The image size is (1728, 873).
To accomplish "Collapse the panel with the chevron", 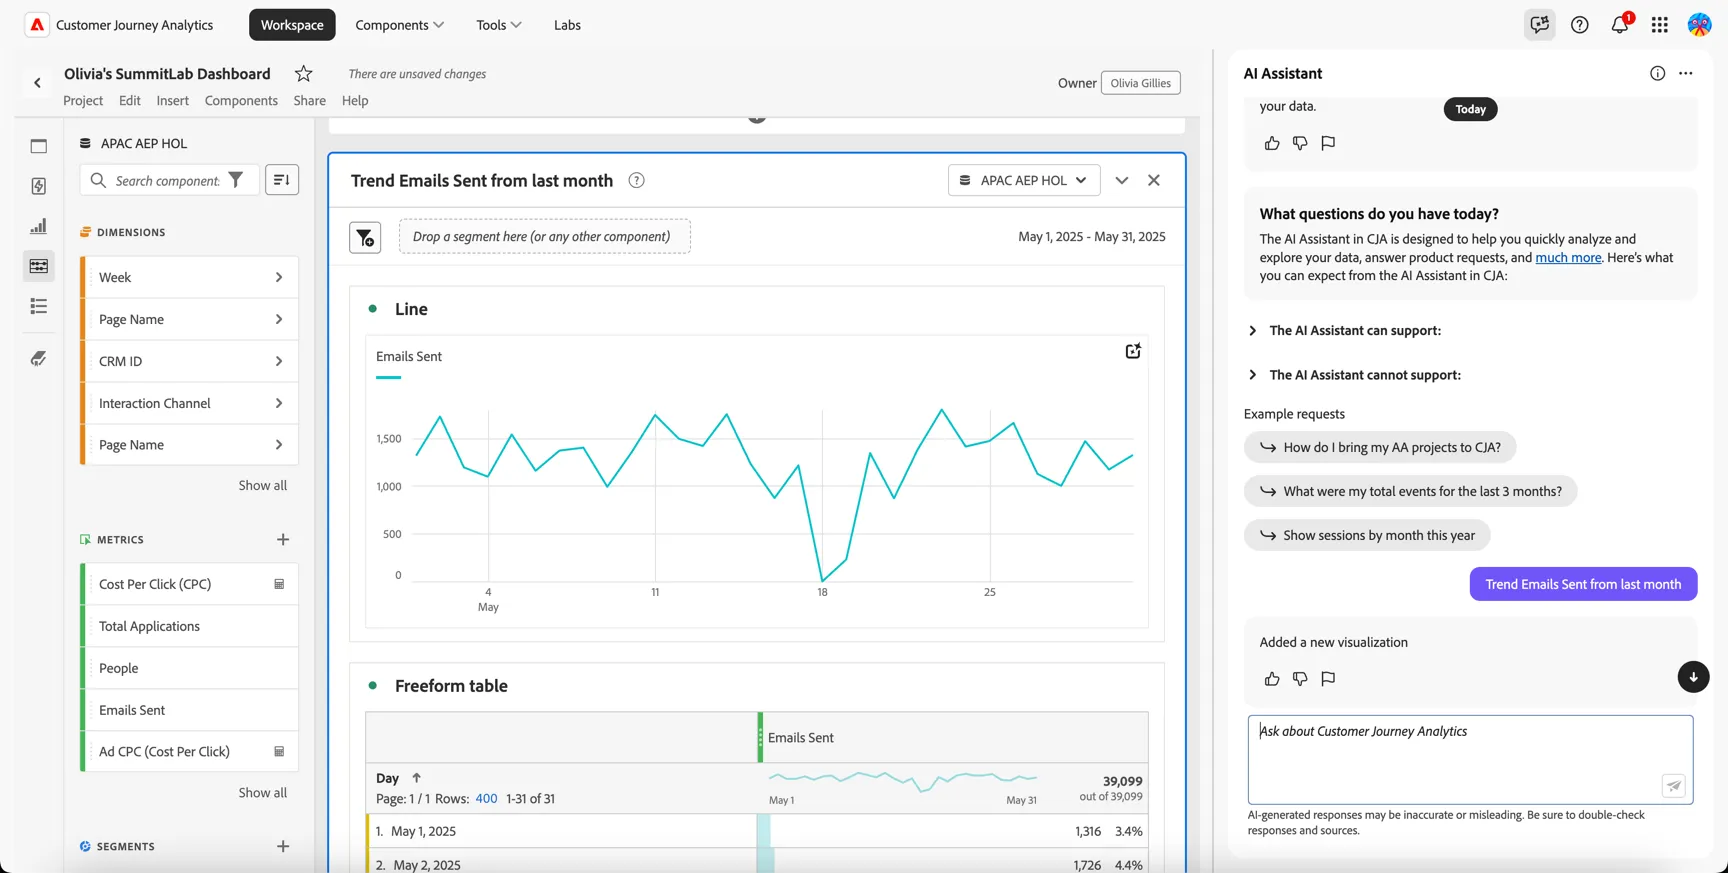I will (1122, 181).
